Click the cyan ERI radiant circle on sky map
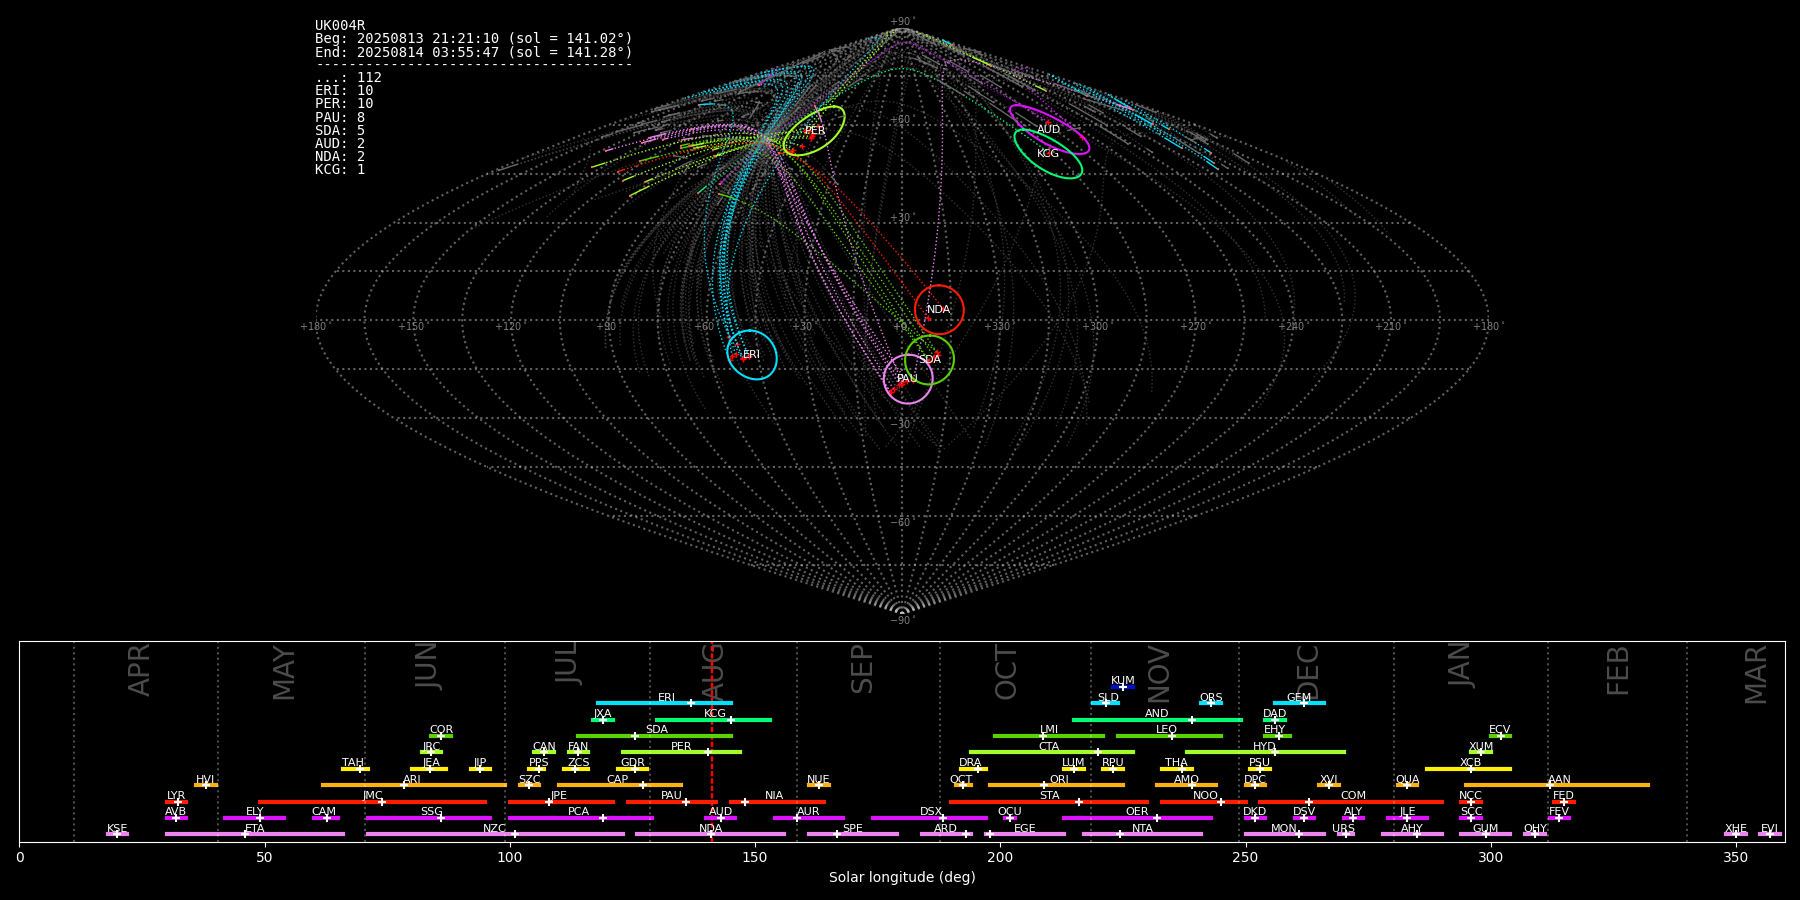 click(752, 355)
